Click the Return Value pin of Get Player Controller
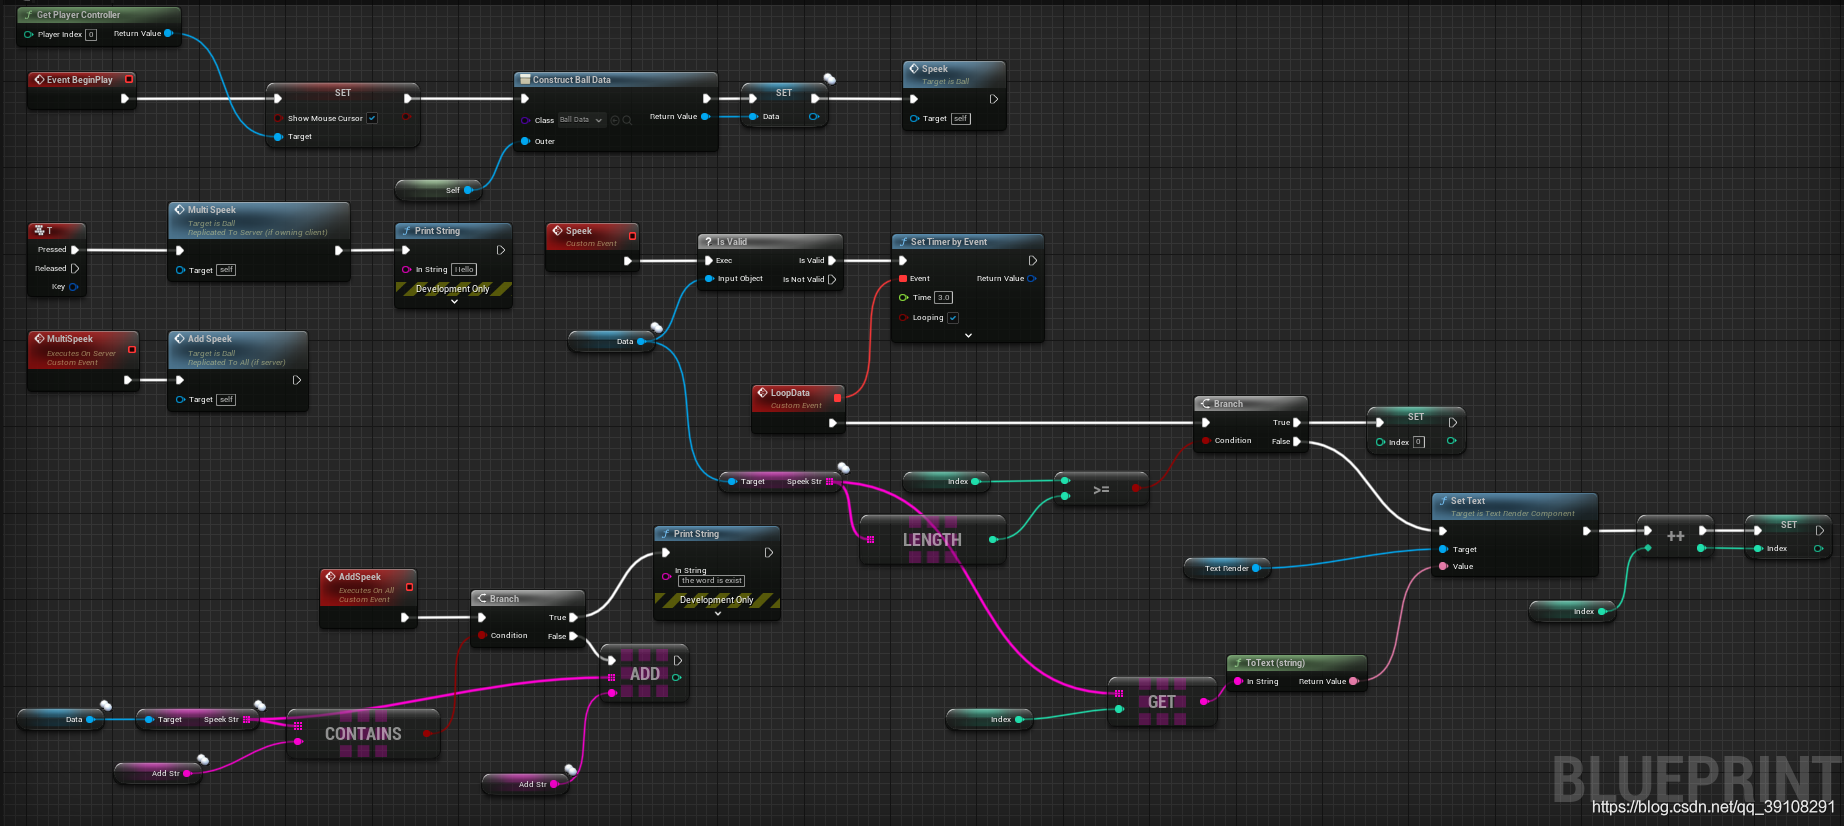This screenshot has width=1844, height=826. click(x=168, y=33)
